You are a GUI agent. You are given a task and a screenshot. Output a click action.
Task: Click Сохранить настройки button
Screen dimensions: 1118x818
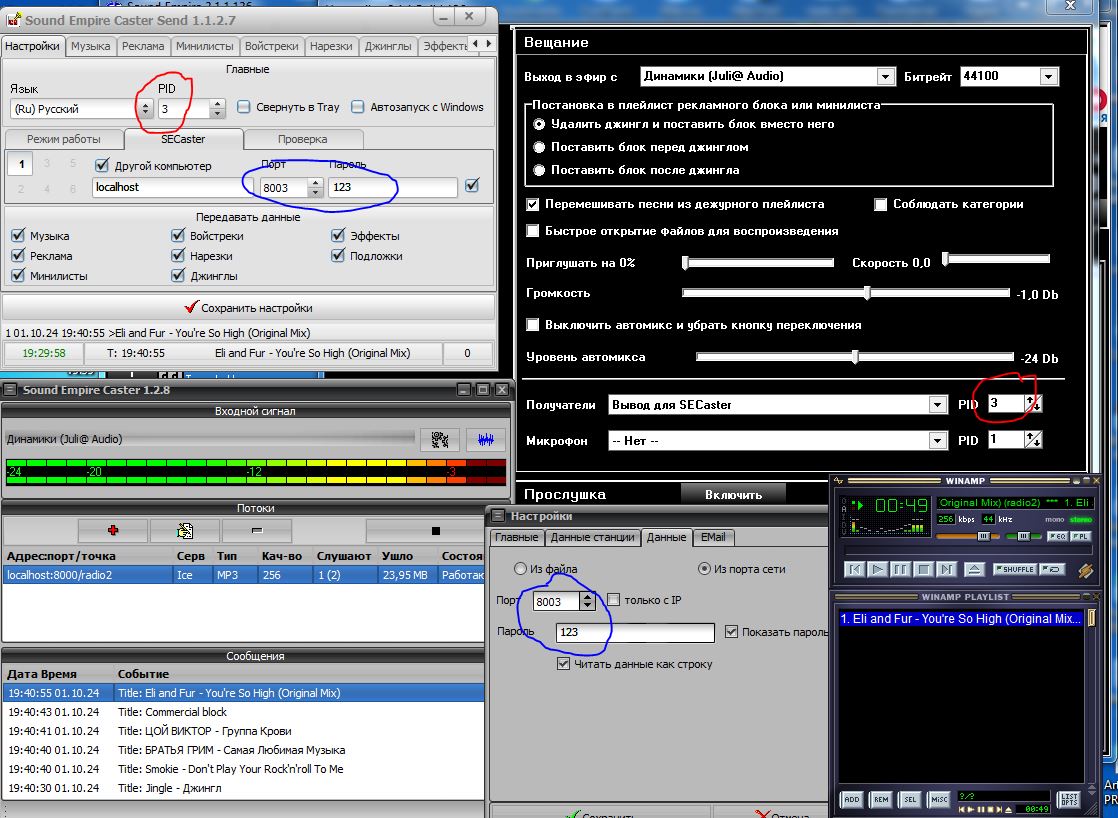(248, 308)
